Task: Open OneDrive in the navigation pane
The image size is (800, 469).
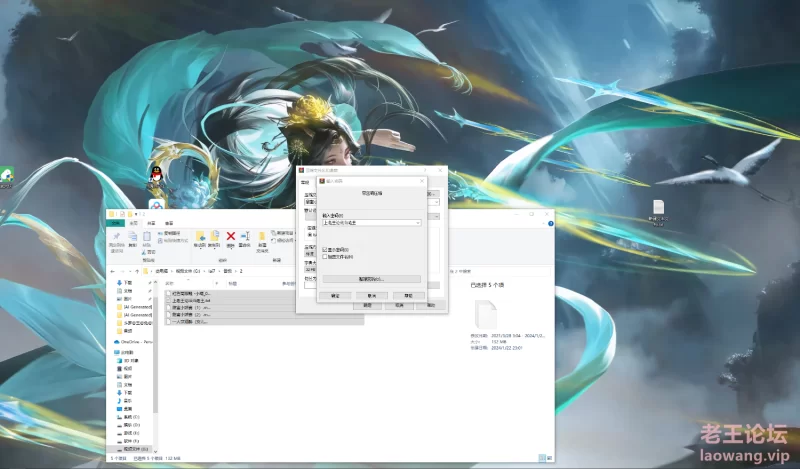Action: click(134, 341)
